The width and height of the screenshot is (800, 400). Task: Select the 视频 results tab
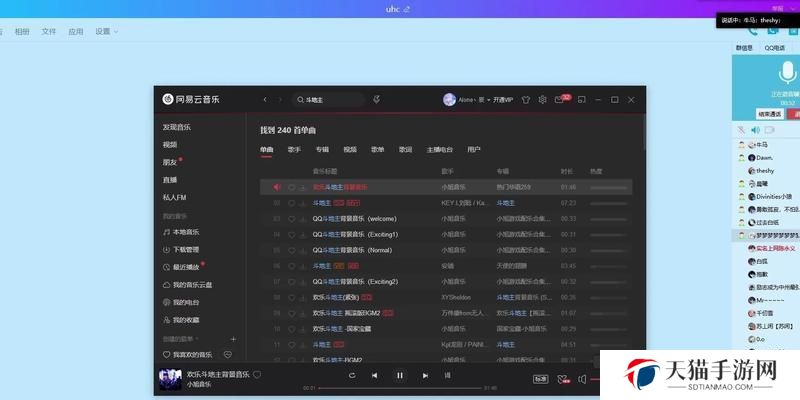click(350, 149)
